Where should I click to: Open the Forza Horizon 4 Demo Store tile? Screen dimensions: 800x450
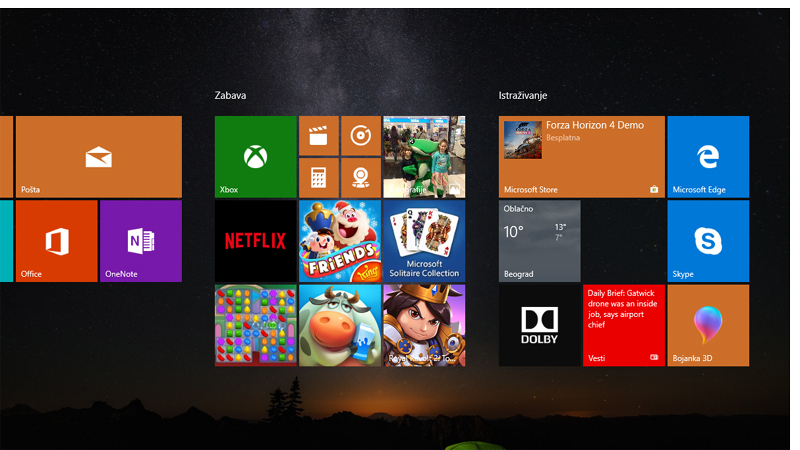[581, 156]
